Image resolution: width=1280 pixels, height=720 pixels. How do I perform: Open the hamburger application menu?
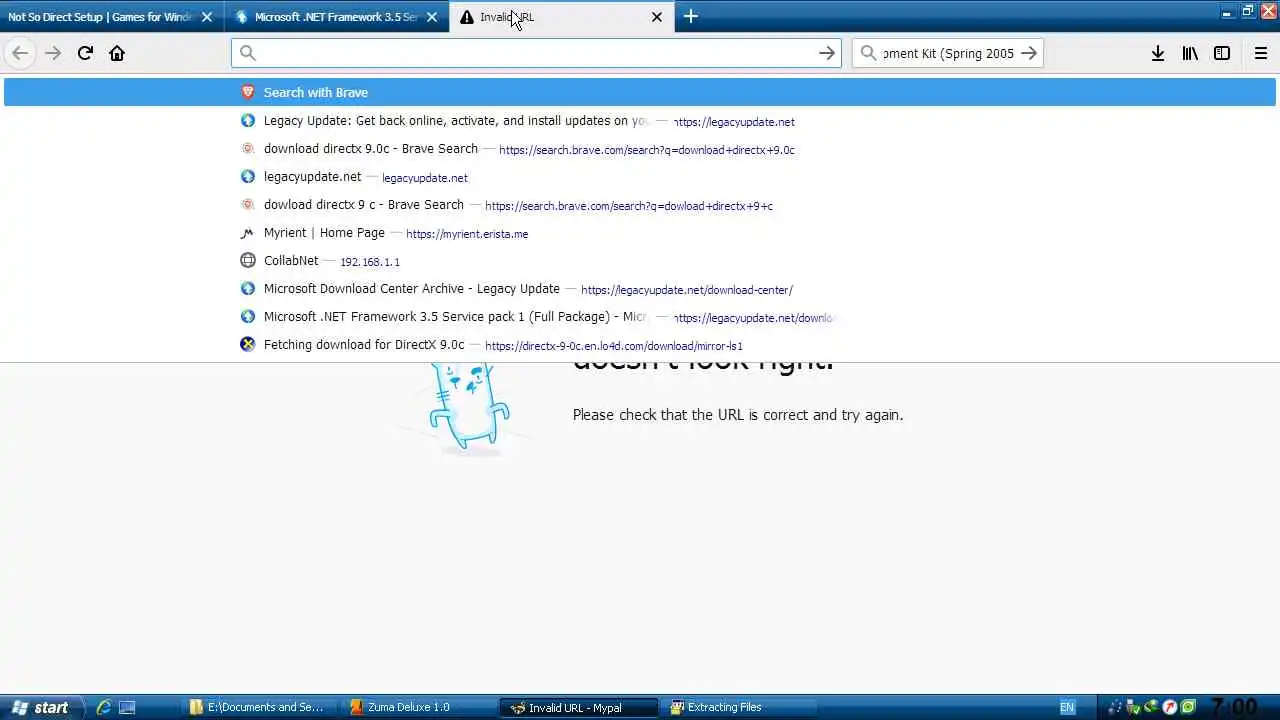pos(1261,53)
